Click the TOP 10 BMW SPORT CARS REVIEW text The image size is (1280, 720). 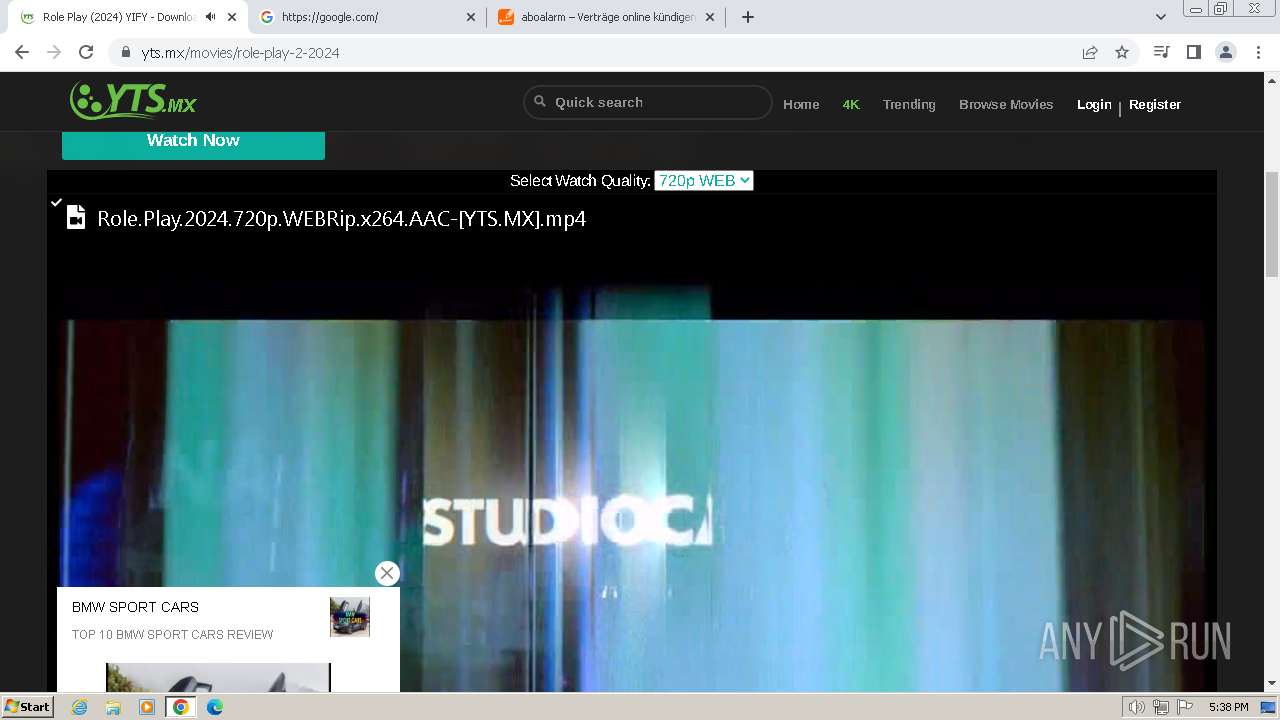[172, 634]
